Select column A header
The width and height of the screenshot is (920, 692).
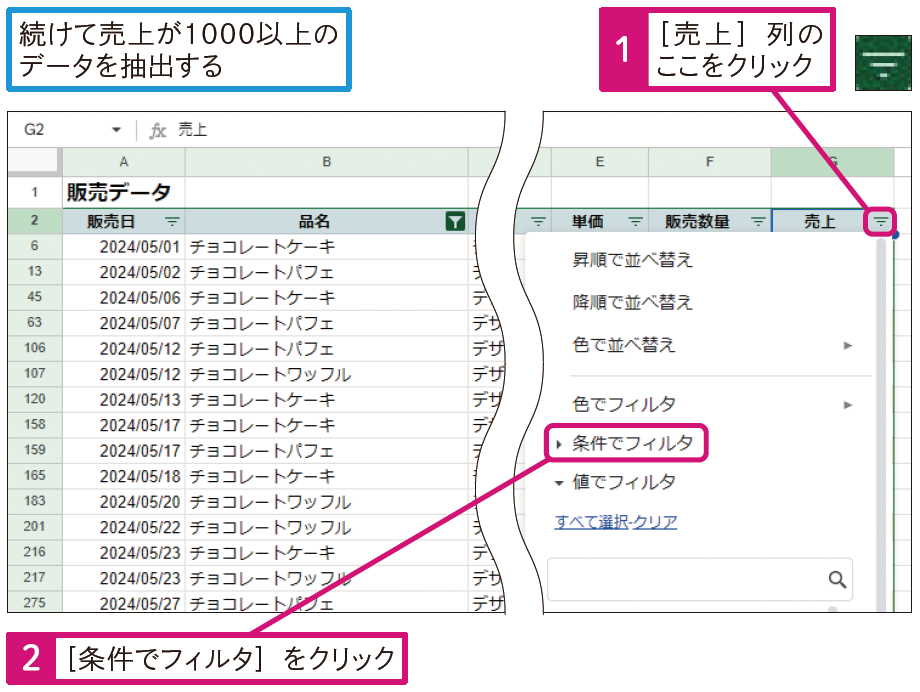124,162
